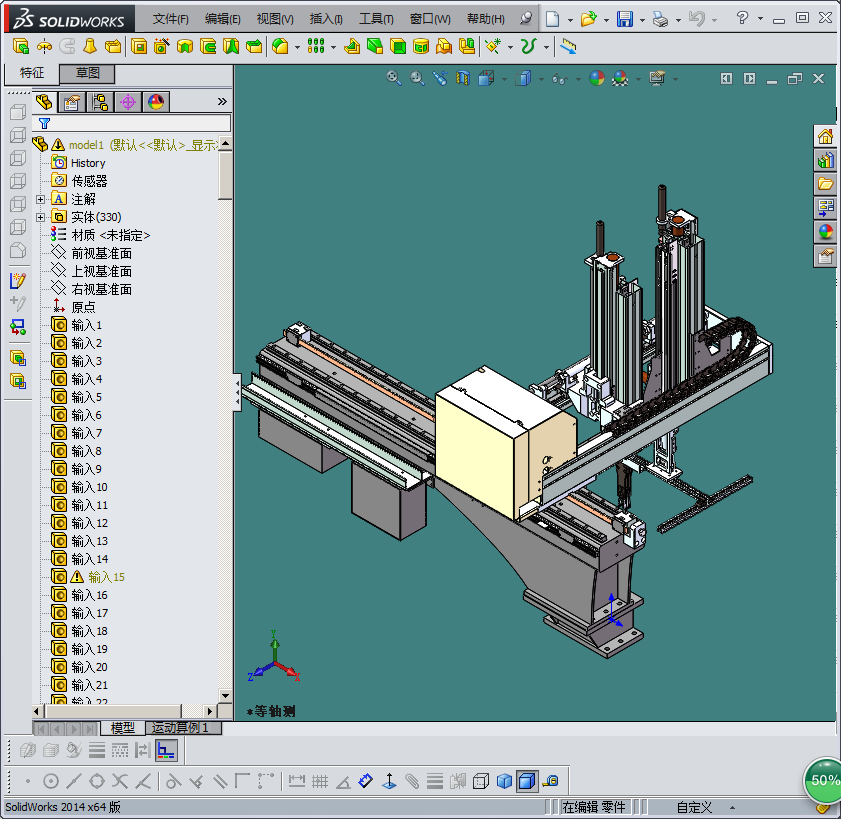Switch to the PropertyManager tab icon
841x819 pixels.
pos(72,101)
